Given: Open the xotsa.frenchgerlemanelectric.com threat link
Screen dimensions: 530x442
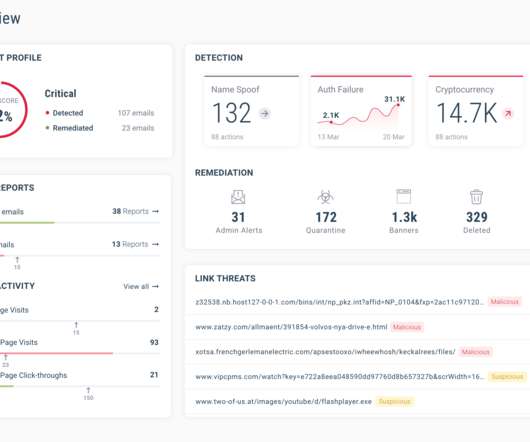Looking at the screenshot, I should [325, 352].
